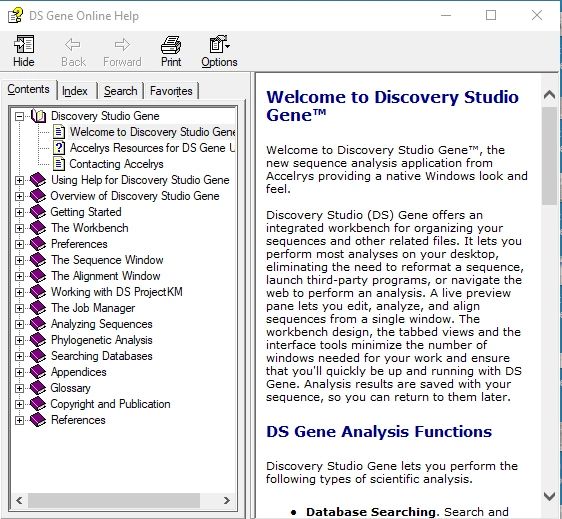The width and height of the screenshot is (562, 519).
Task: Click purple book icon for The Sequence Window
Action: click(38, 260)
